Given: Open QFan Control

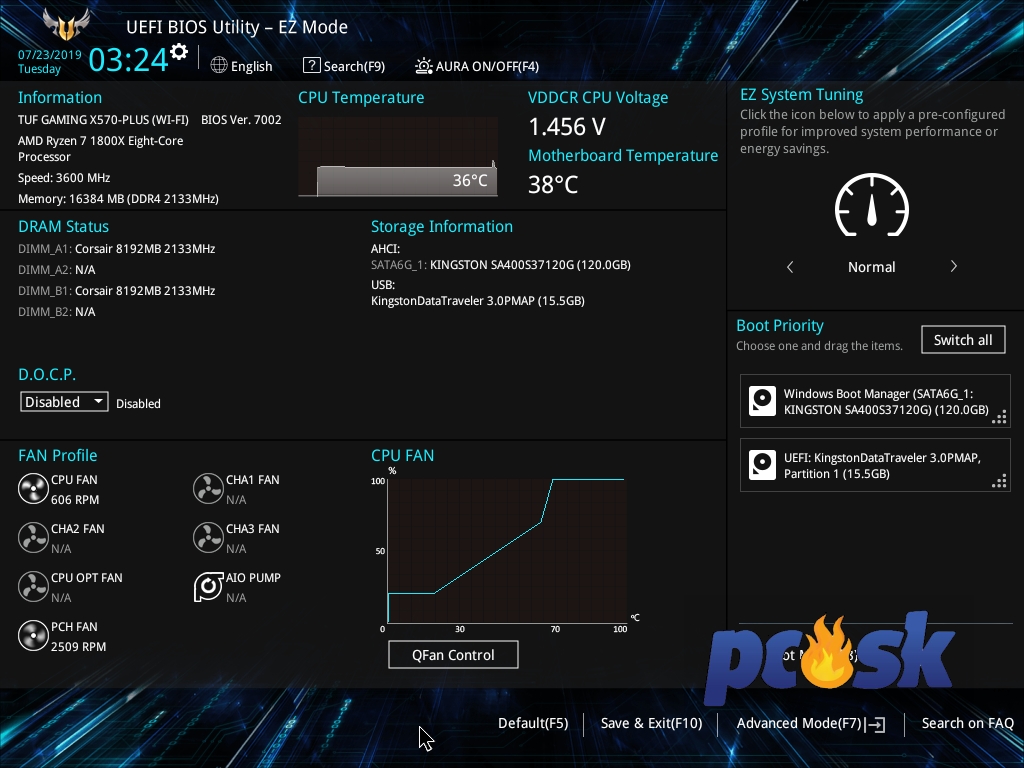Looking at the screenshot, I should [x=453, y=654].
